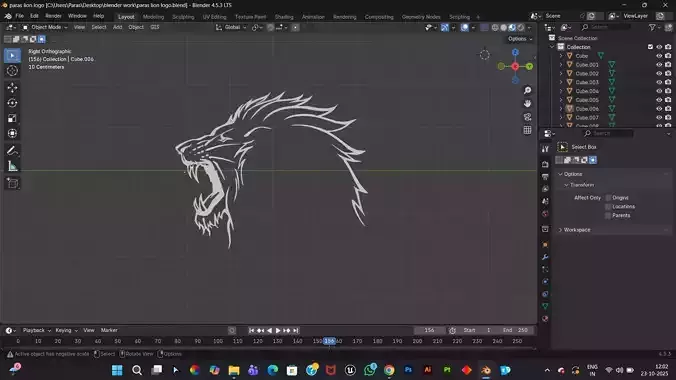Open the Object Data green triangle tab
The height and width of the screenshot is (380, 676).
pyautogui.click(x=545, y=306)
